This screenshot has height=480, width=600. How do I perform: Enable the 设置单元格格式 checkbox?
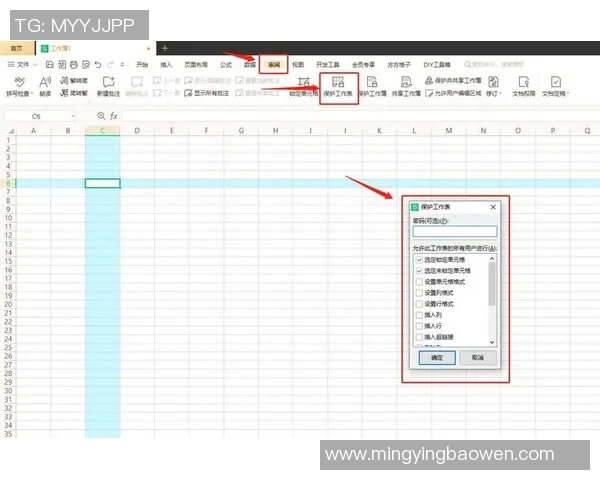(x=419, y=282)
